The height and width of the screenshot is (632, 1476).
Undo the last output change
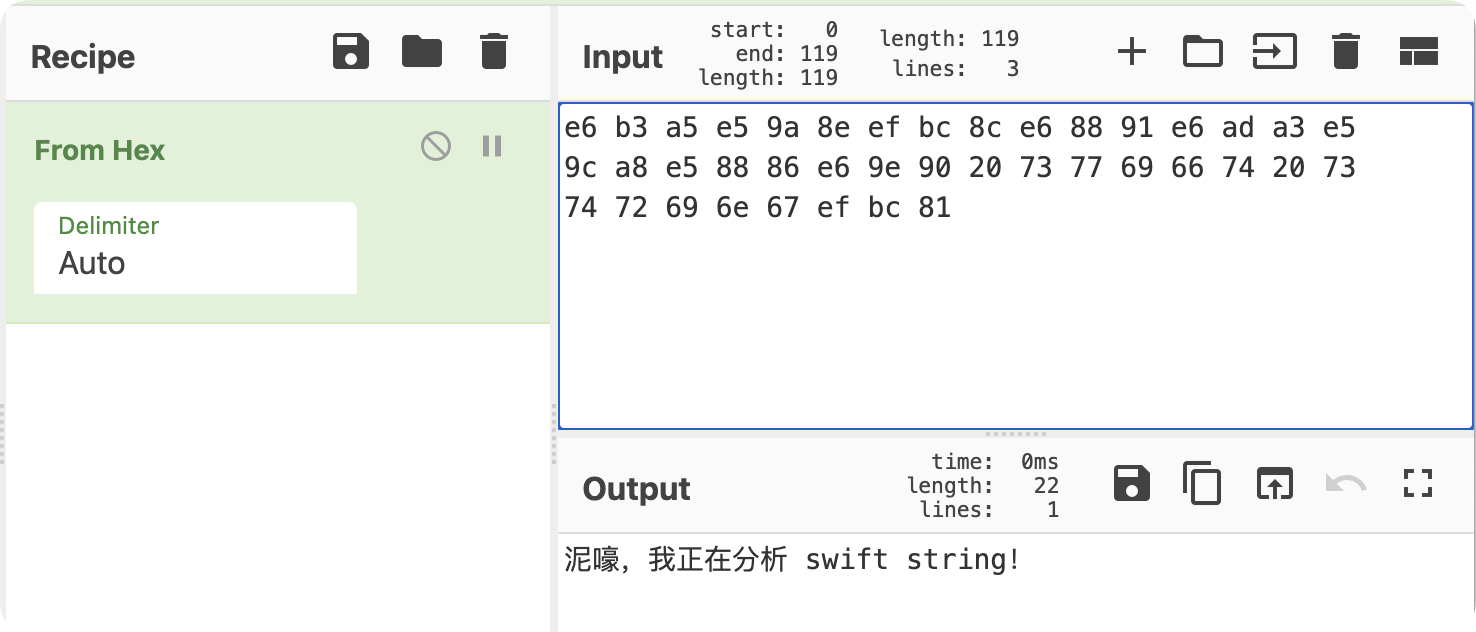point(1346,485)
